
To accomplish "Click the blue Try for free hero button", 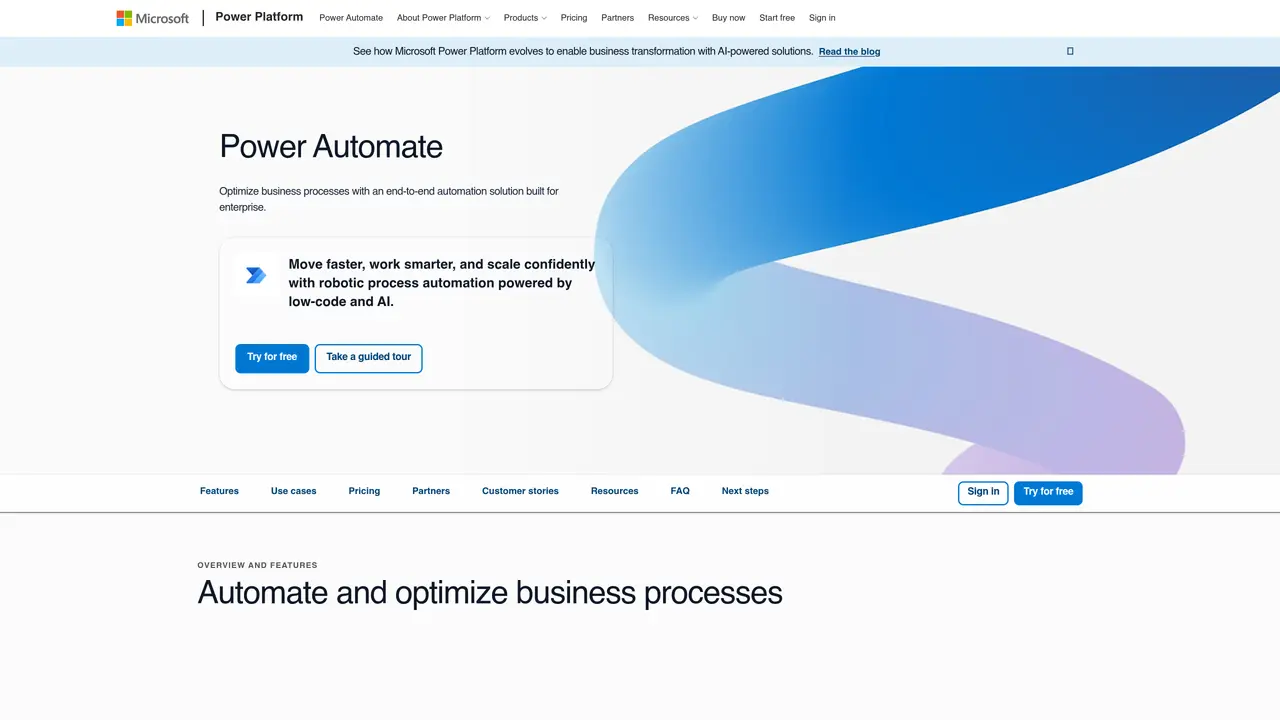I will pyautogui.click(x=272, y=358).
